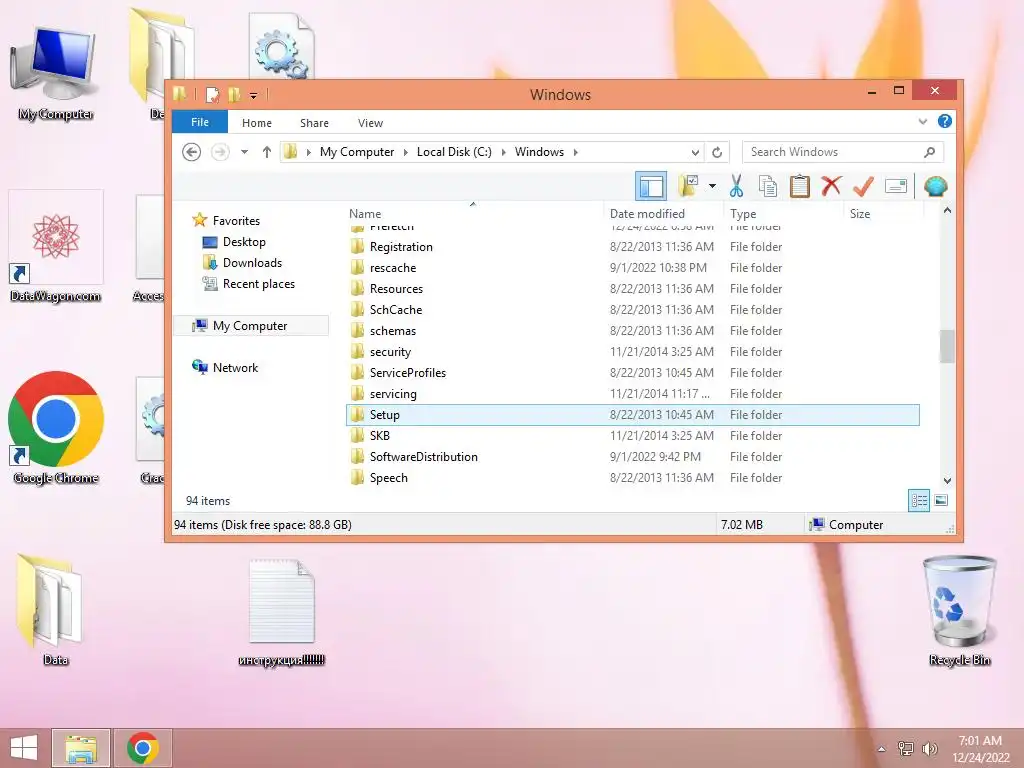The width and height of the screenshot is (1024, 768).
Task: Refresh the Windows folder view
Action: coord(717,153)
